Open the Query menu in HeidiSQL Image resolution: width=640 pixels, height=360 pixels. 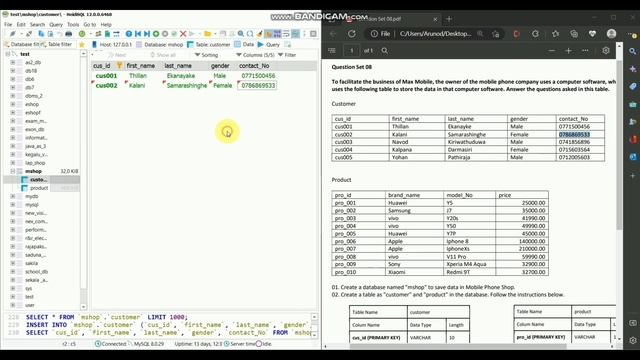click(56, 24)
